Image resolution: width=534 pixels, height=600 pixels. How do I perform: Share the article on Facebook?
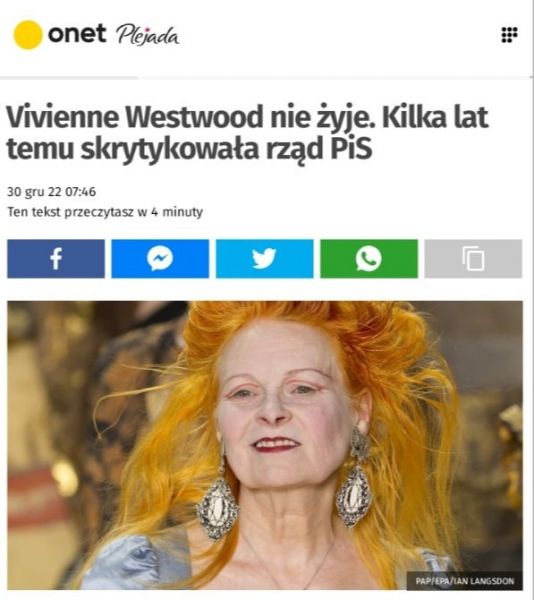56,259
